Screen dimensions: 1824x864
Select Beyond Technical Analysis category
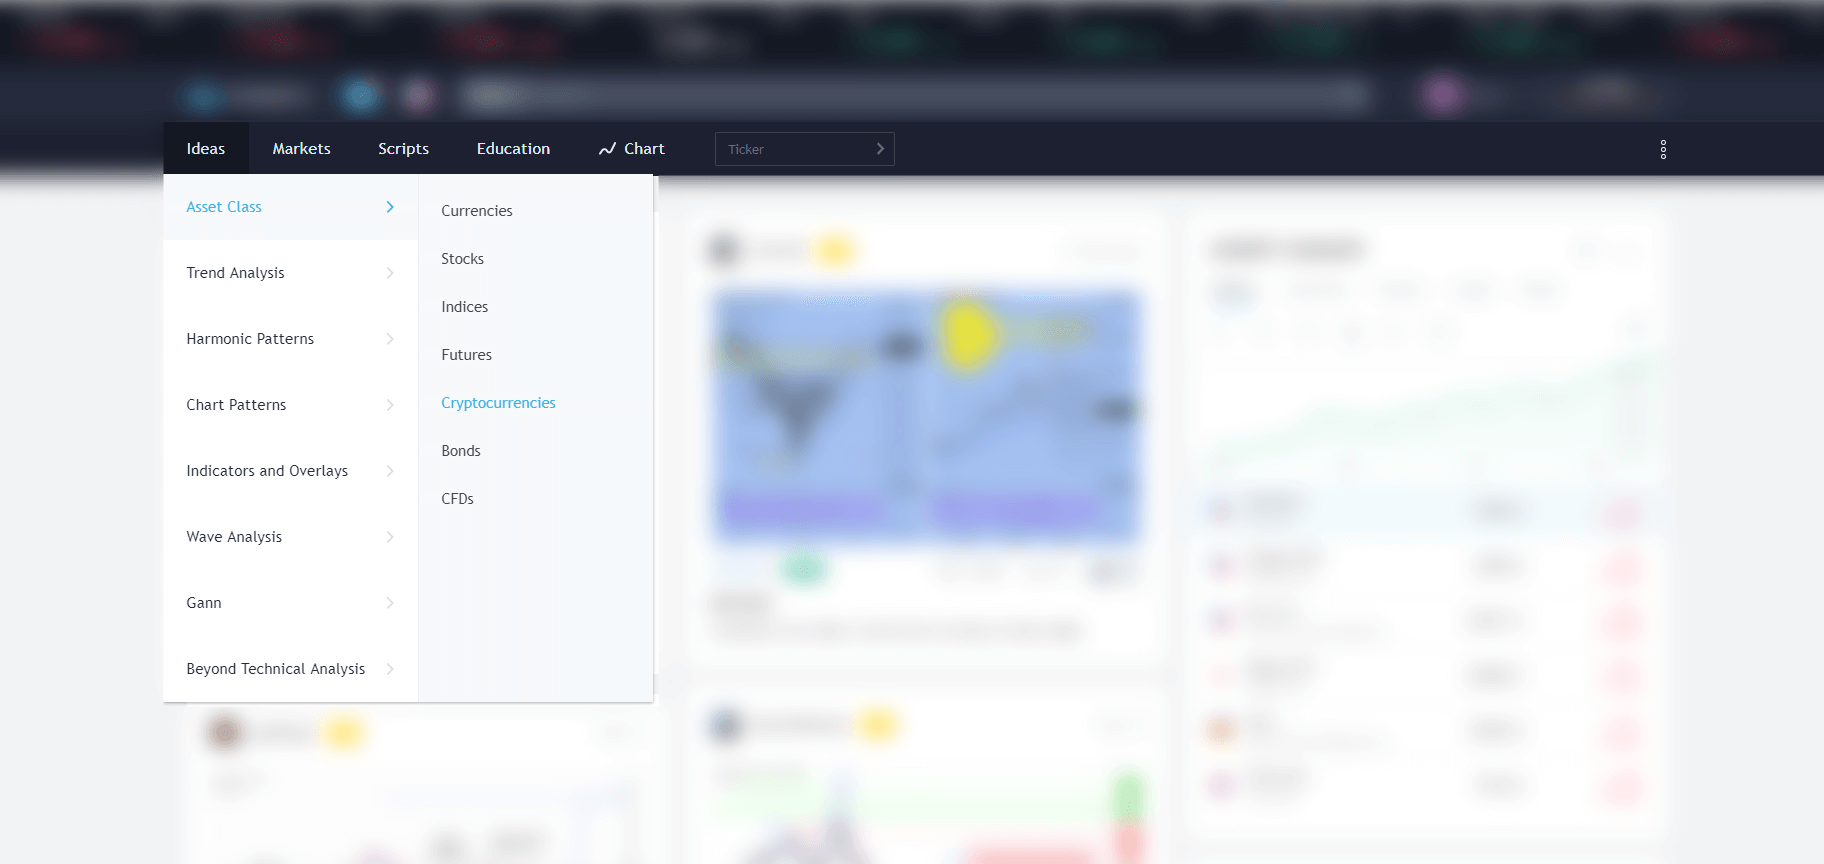(x=290, y=669)
